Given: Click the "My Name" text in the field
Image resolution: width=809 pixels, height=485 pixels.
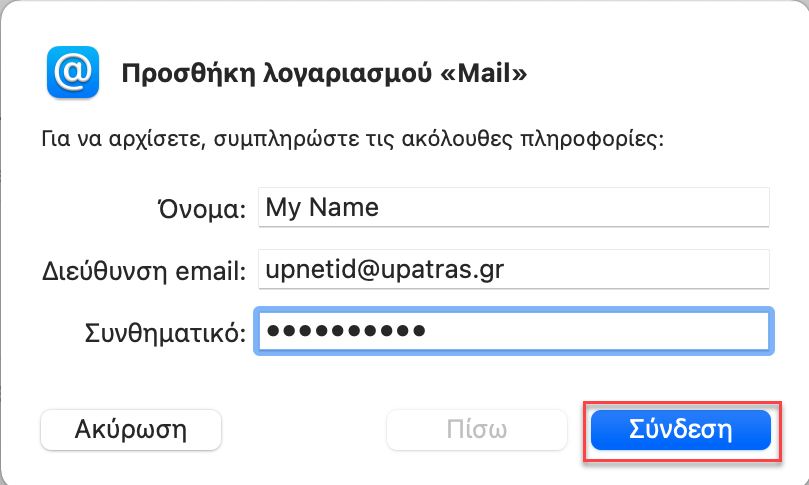Looking at the screenshot, I should click(322, 208).
